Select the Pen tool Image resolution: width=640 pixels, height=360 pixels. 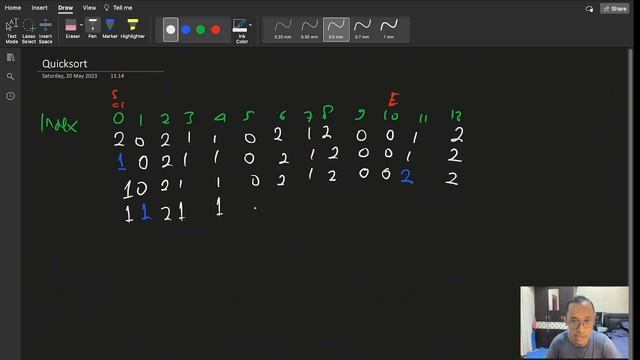coord(93,29)
